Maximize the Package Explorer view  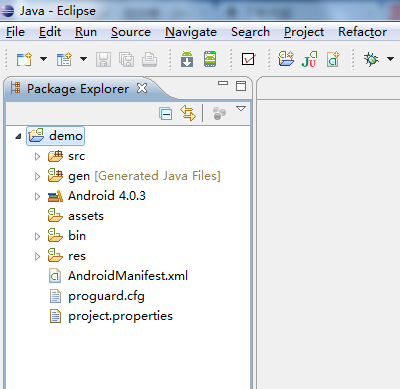241,86
